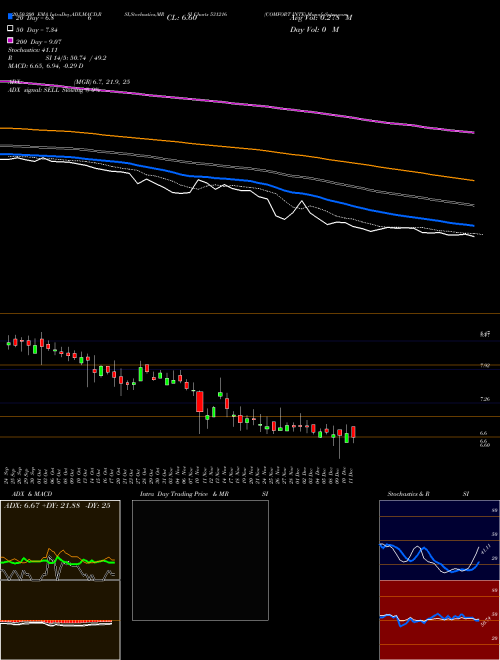Click the ADX chart with green line
500x660 pixels.
(60, 540)
